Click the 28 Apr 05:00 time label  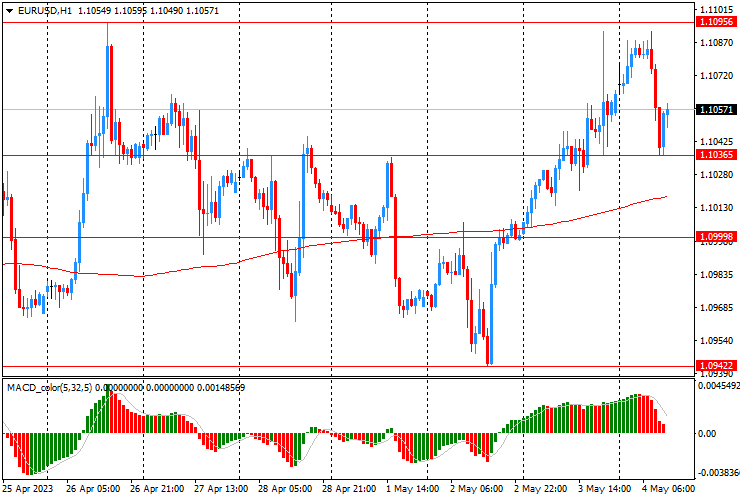coord(285,489)
